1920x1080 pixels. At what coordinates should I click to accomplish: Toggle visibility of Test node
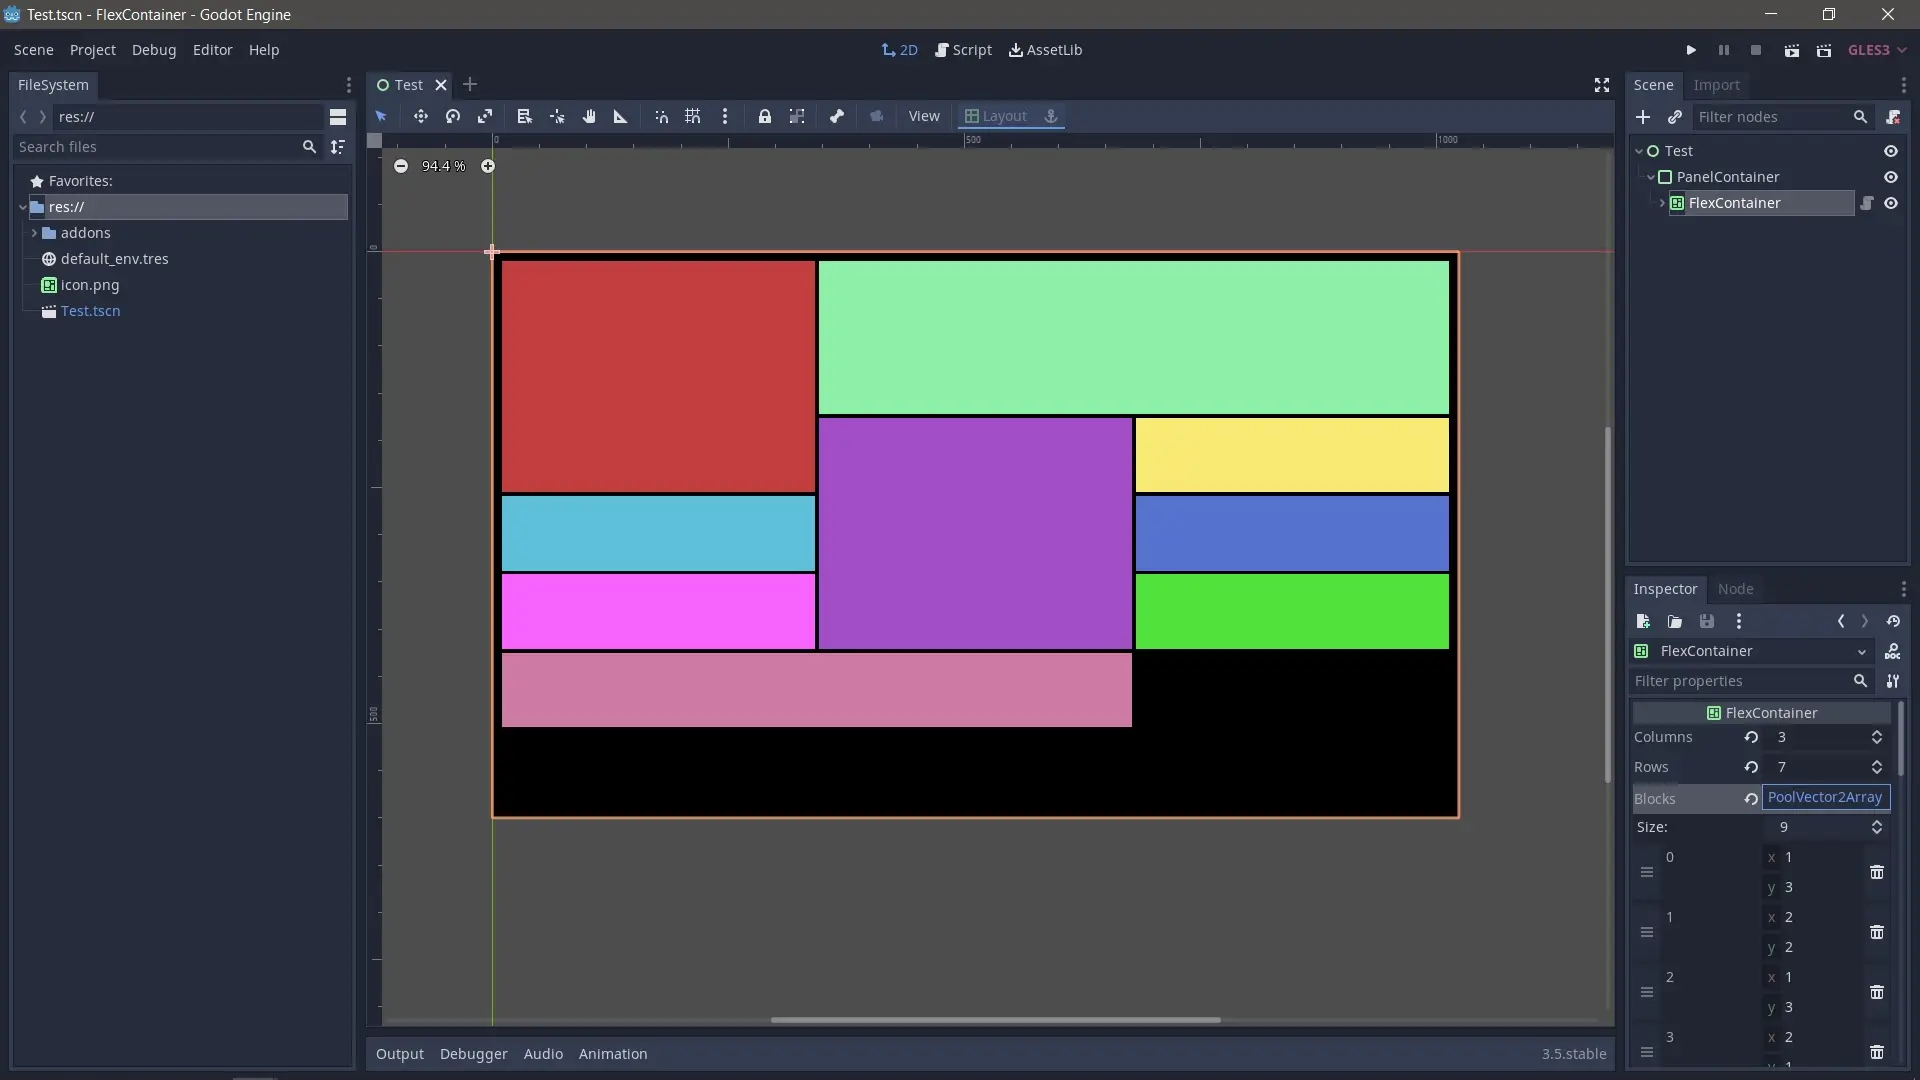click(1891, 151)
